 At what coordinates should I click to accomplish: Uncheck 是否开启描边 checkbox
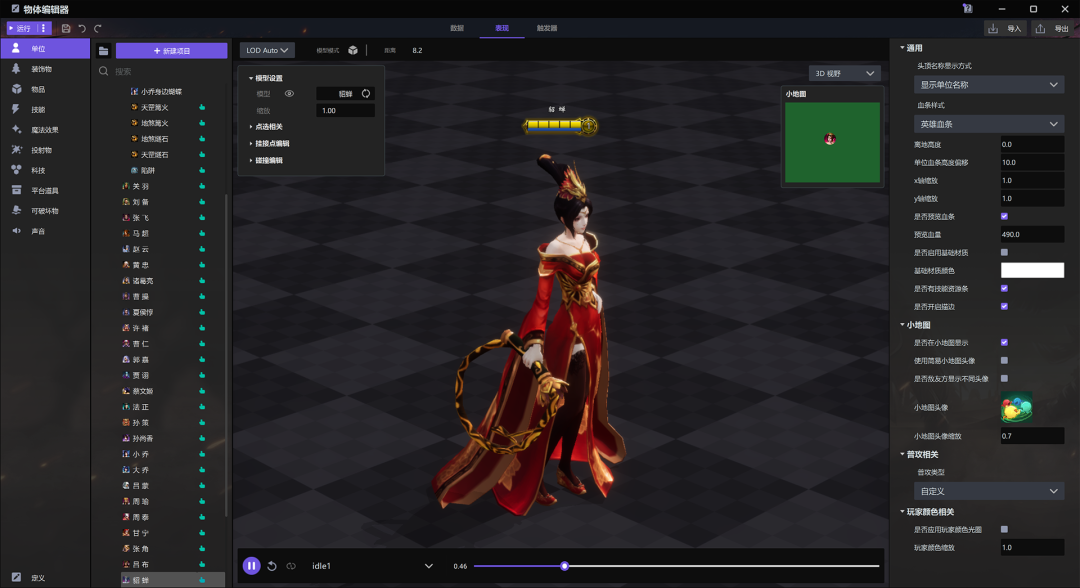[x=1004, y=306]
